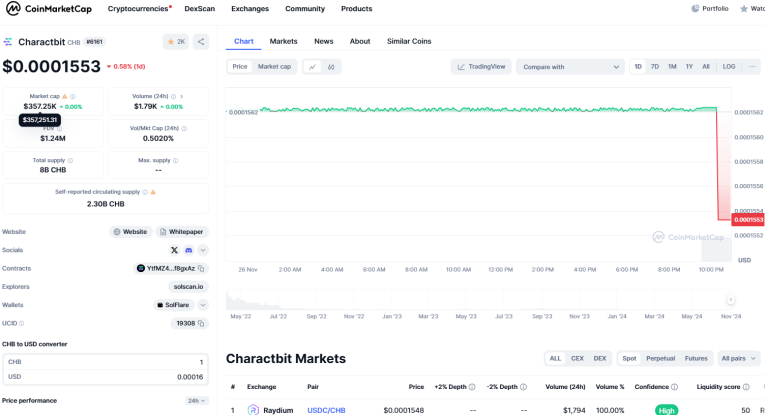Copy the contract address YtfMZ4...f8gxAz
Viewport: 765px width, 415px height.
[x=201, y=268]
